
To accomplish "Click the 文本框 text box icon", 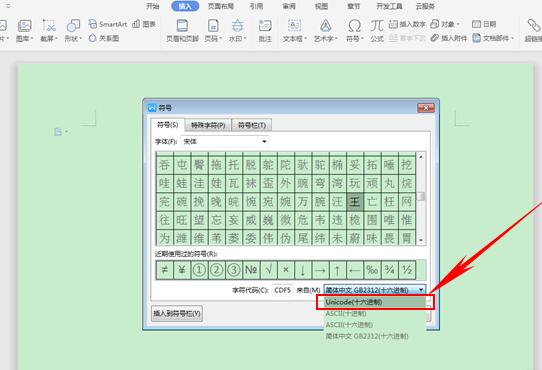I will click(295, 26).
